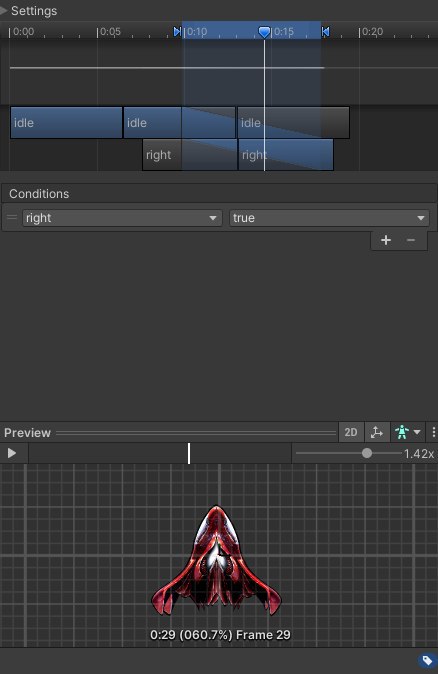Image resolution: width=438 pixels, height=674 pixels.
Task: Select the second right clip block
Action: pyautogui.click(x=286, y=155)
